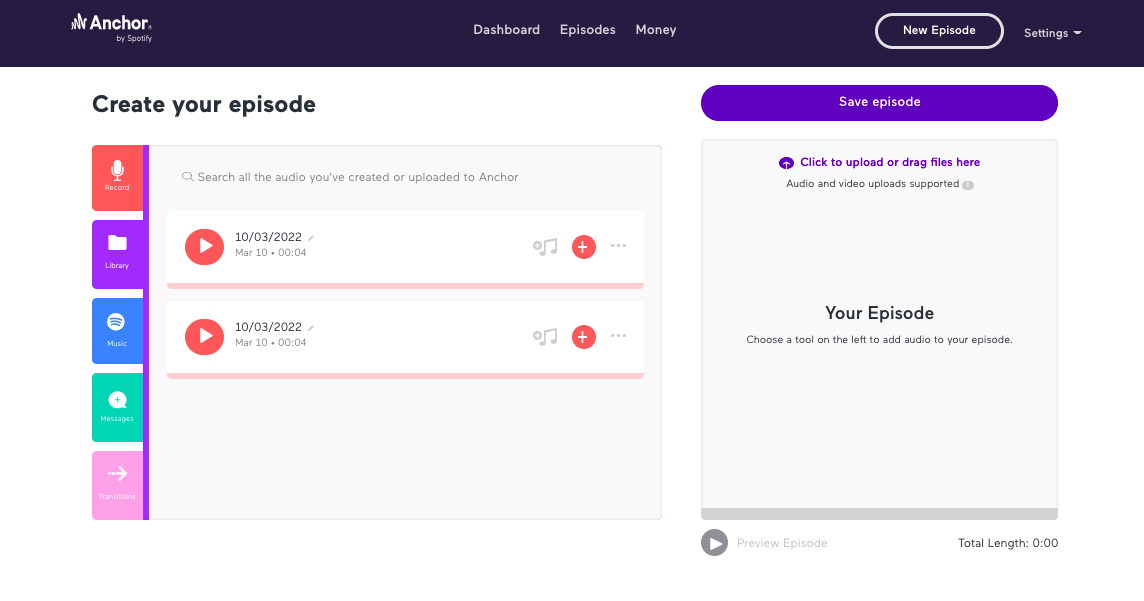Open the Record tool in sidebar
This screenshot has height=601, width=1144.
click(x=117, y=177)
